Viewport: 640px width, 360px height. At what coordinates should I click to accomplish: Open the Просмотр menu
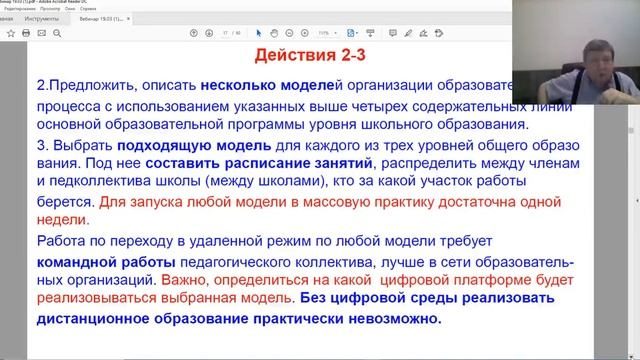tap(50, 9)
